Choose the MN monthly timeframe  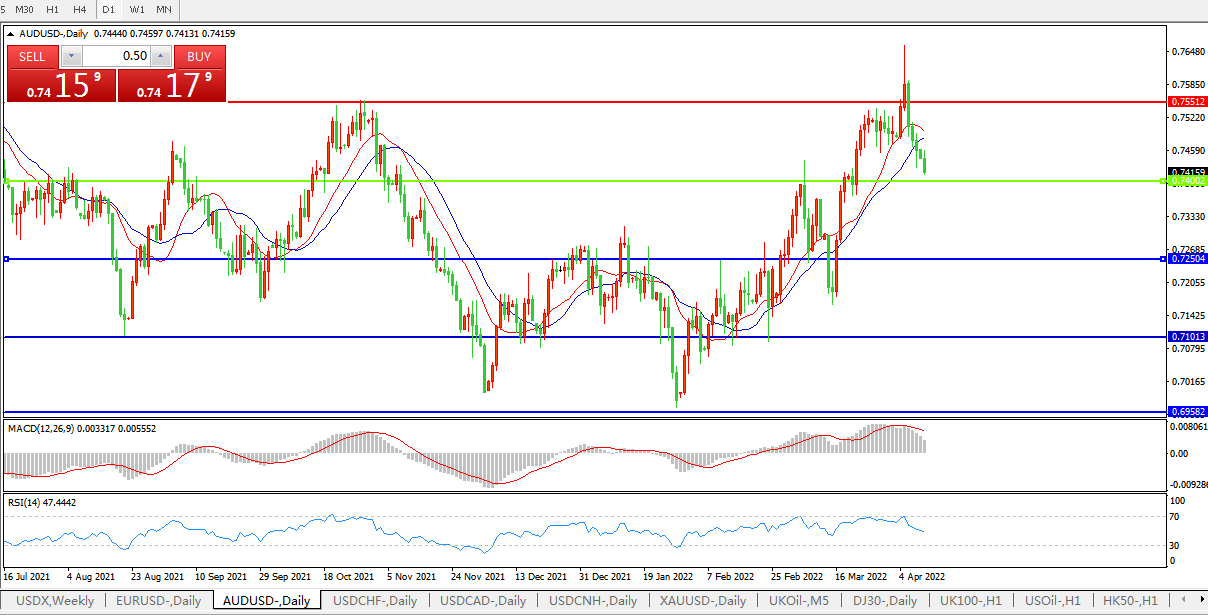(164, 9)
